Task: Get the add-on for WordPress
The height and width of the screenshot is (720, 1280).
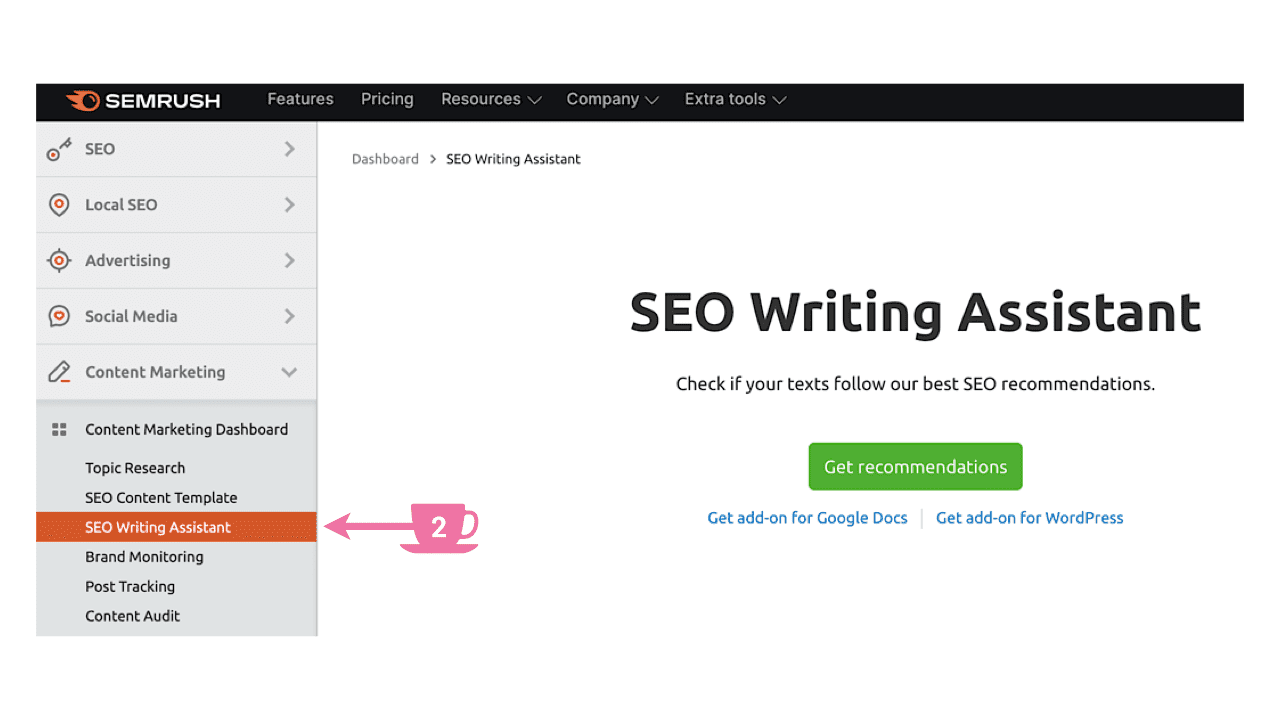Action: 1029,517
